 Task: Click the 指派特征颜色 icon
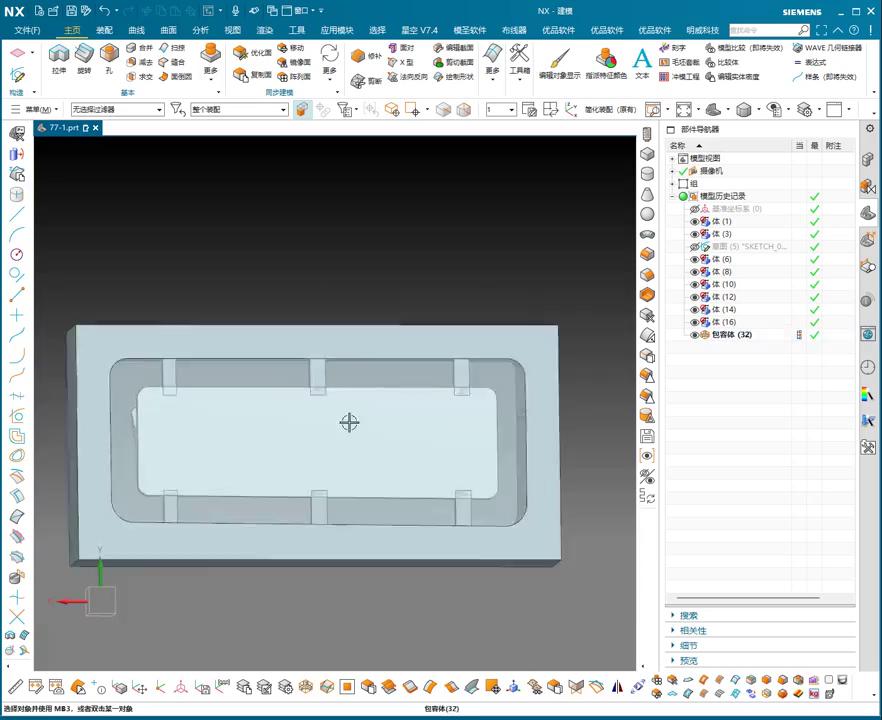click(606, 58)
